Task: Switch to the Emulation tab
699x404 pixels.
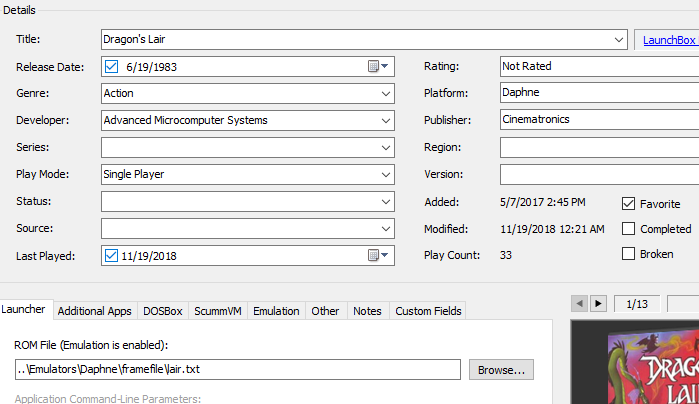Action: point(276,311)
